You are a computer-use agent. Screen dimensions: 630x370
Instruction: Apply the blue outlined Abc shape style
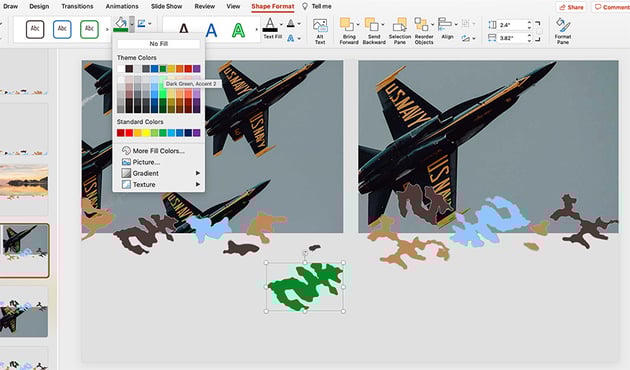click(62, 29)
